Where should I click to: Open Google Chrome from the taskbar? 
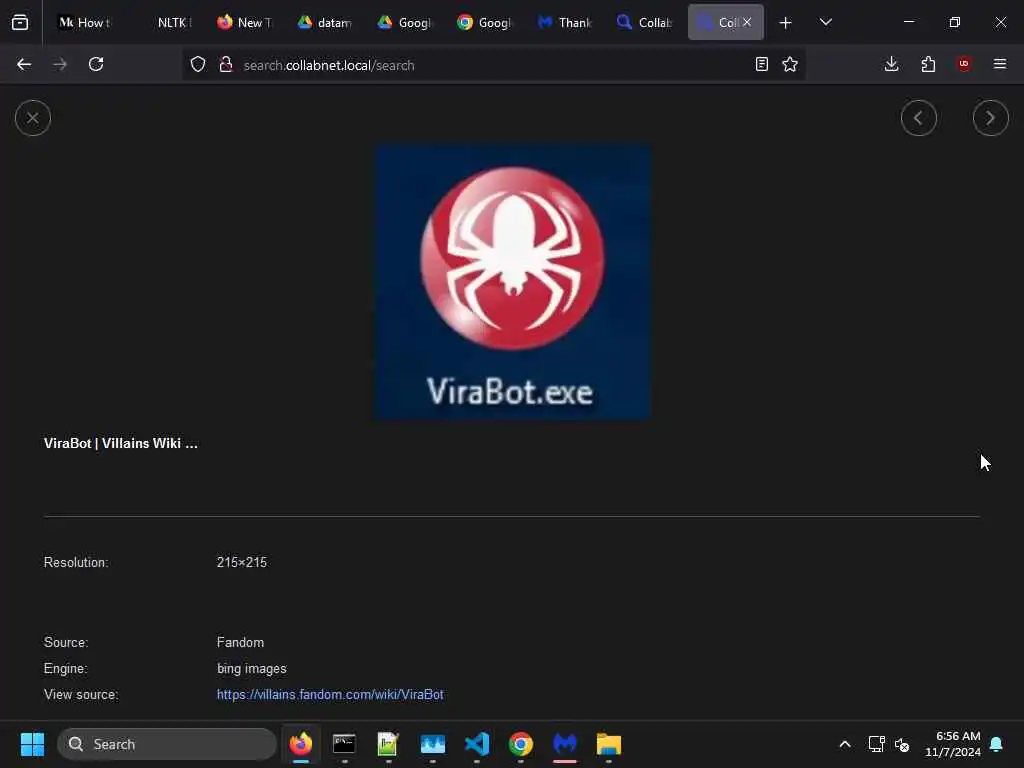pyautogui.click(x=520, y=744)
